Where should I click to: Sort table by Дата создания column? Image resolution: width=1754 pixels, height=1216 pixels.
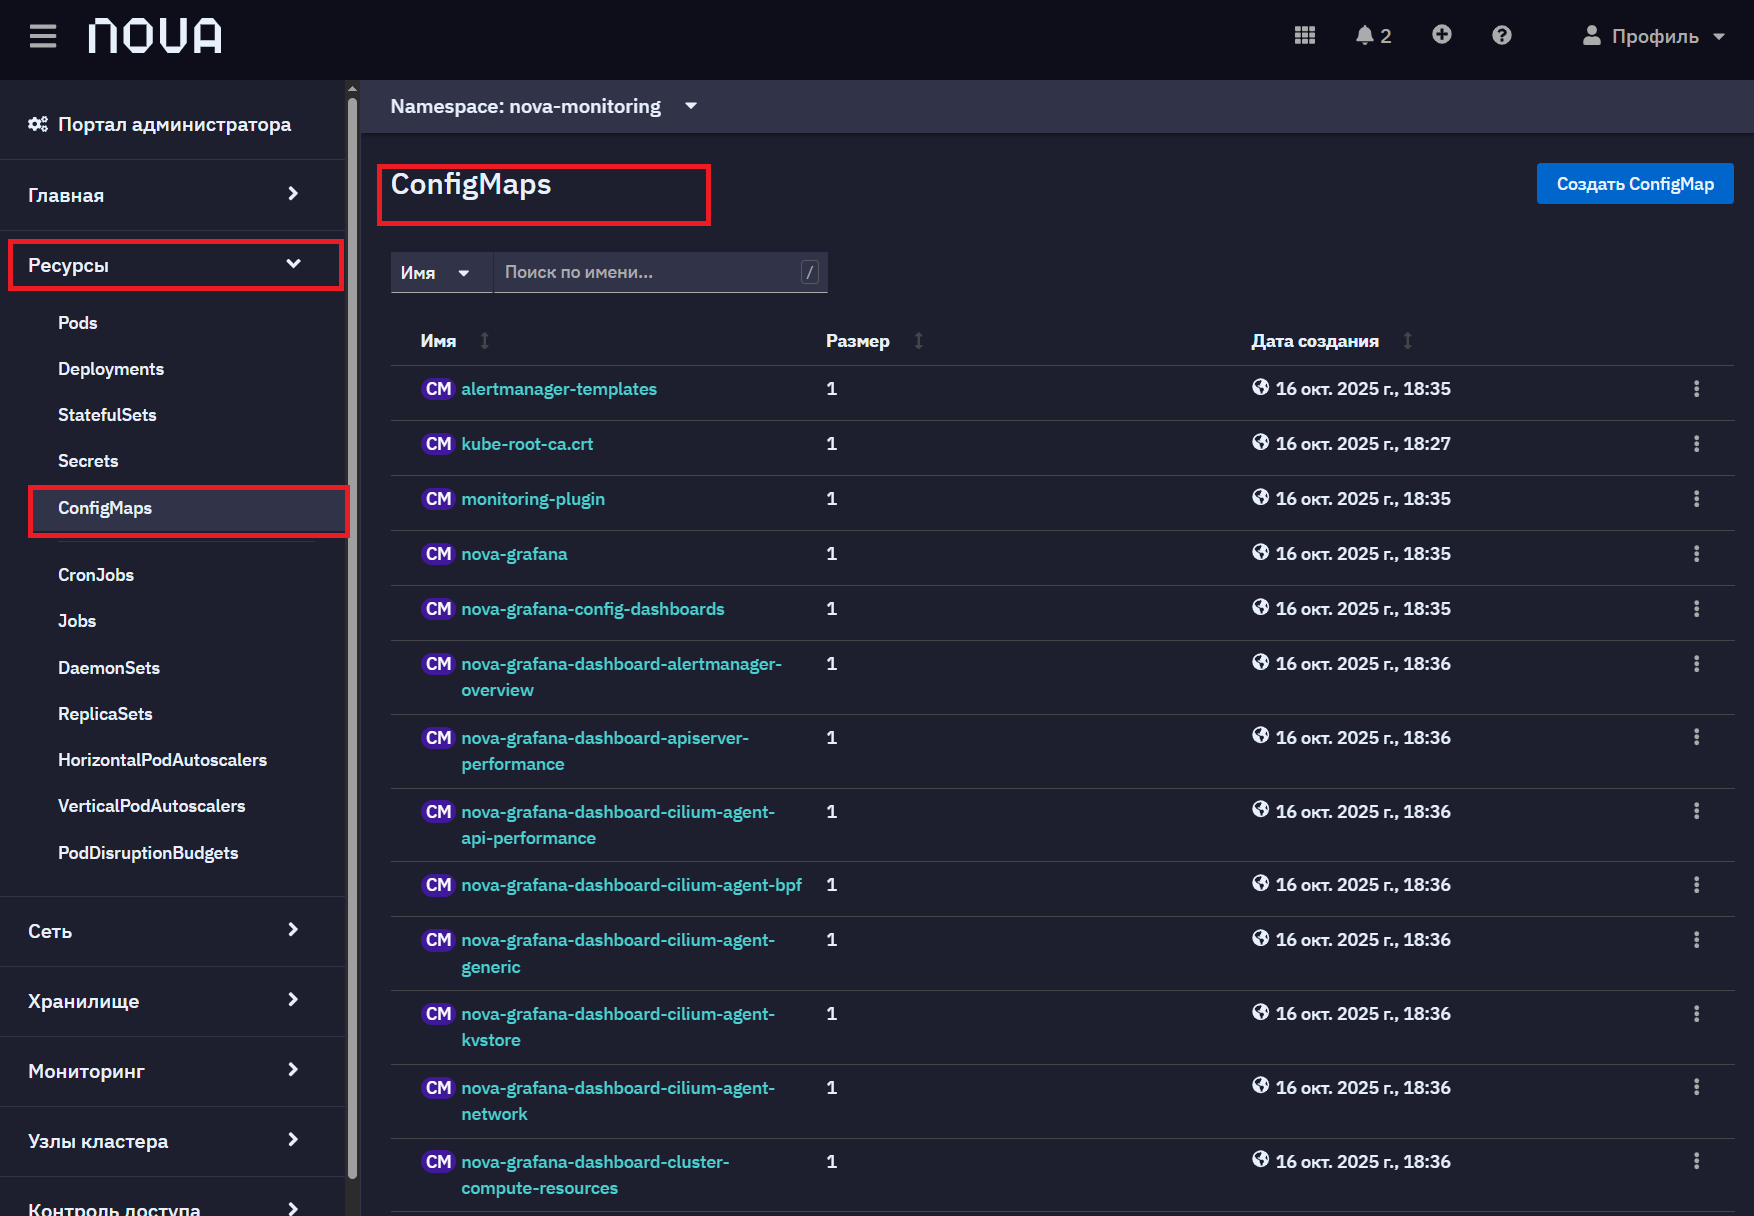(1331, 341)
